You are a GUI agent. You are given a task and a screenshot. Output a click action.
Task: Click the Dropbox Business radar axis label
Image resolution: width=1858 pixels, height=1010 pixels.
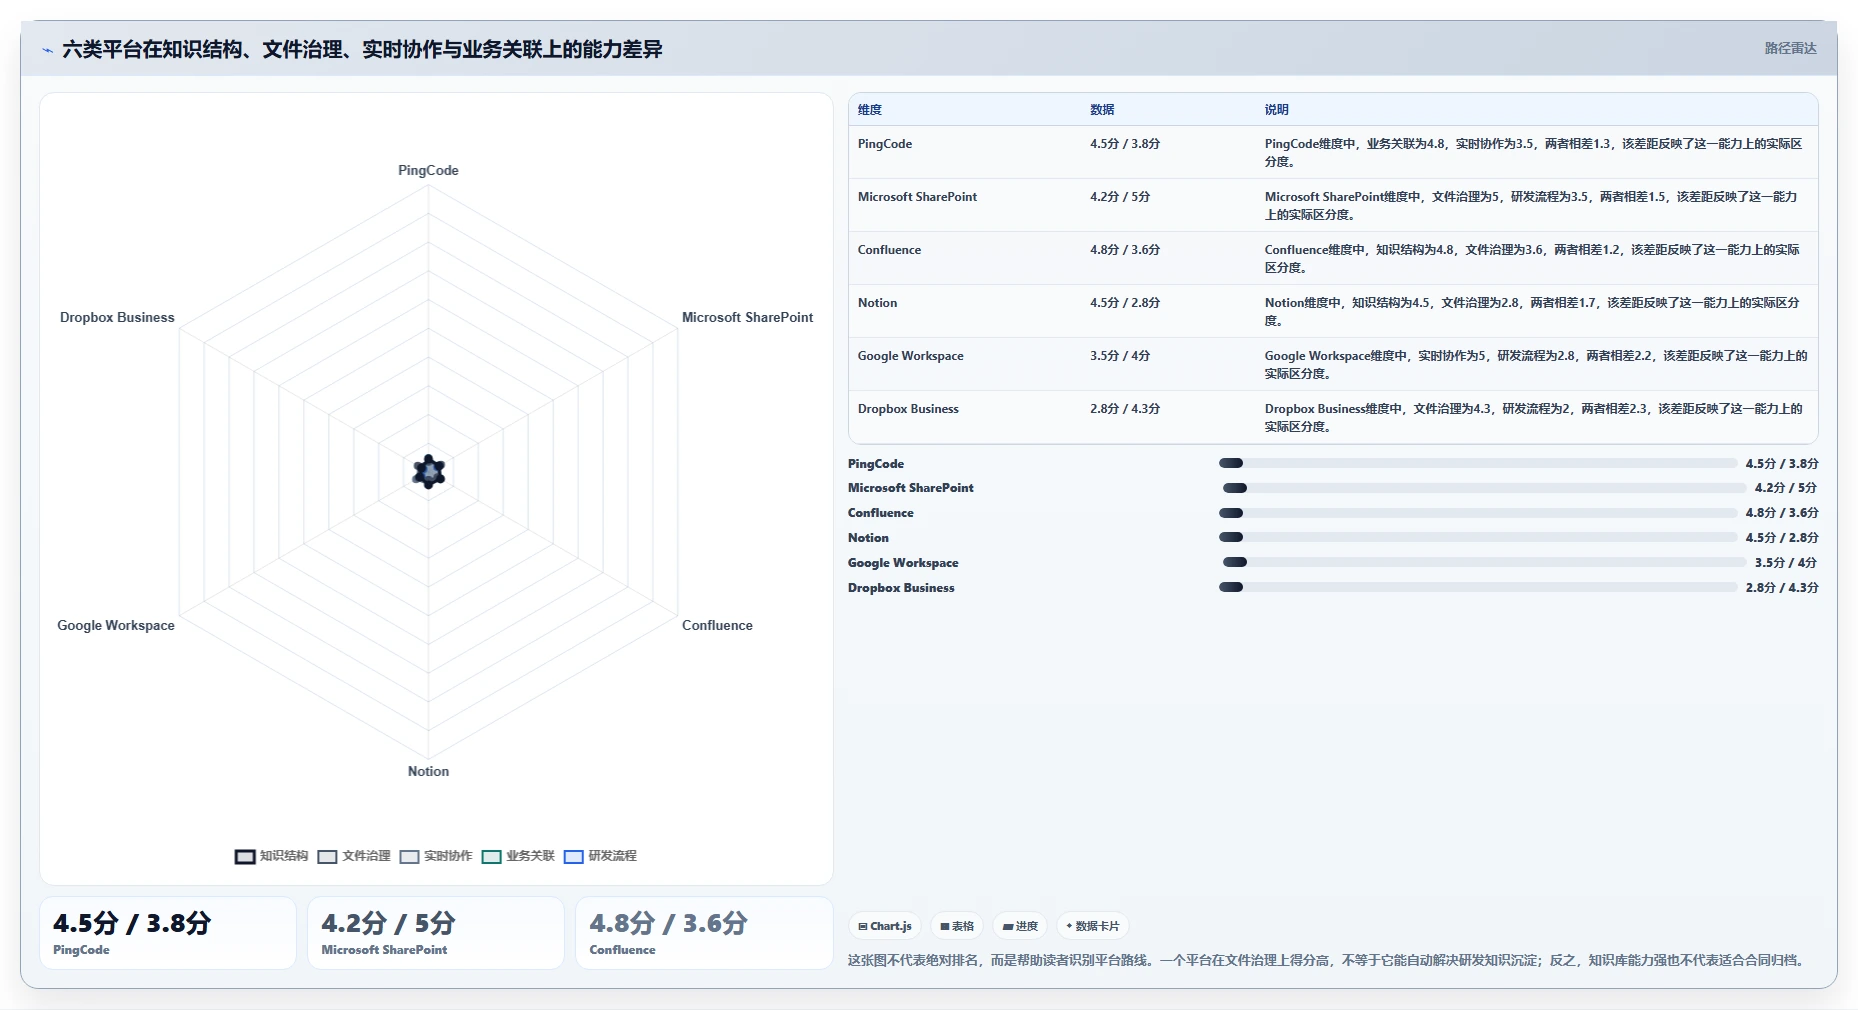click(x=117, y=318)
